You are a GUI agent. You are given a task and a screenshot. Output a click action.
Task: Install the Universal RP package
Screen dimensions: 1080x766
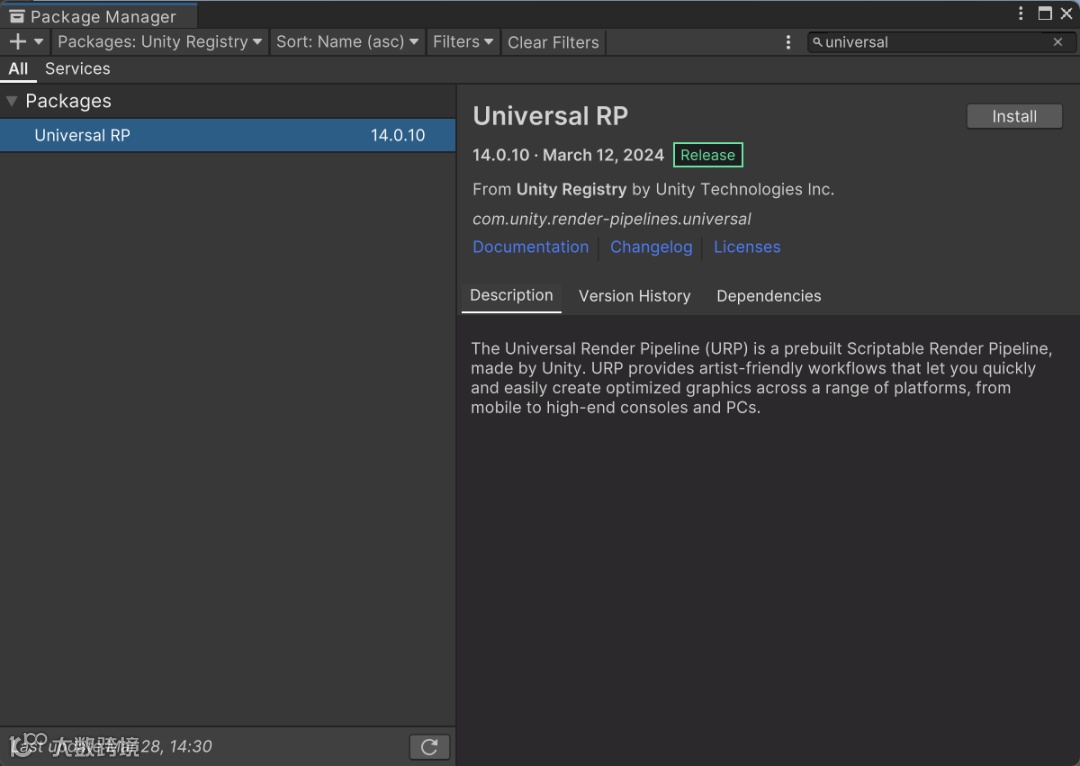1014,116
